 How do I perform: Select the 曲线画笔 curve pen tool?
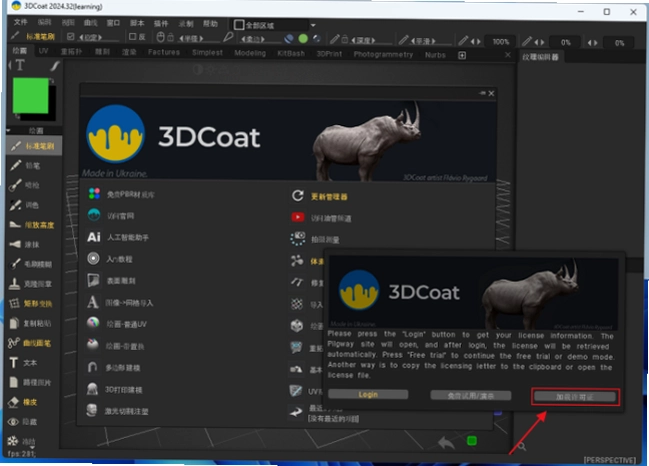[31, 343]
